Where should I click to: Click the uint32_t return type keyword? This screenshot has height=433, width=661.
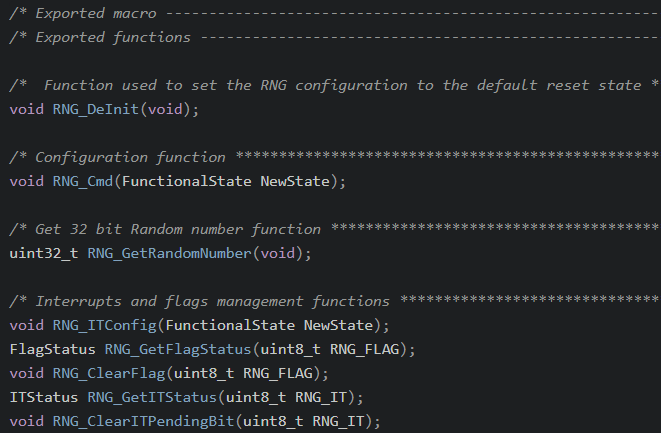(x=44, y=254)
